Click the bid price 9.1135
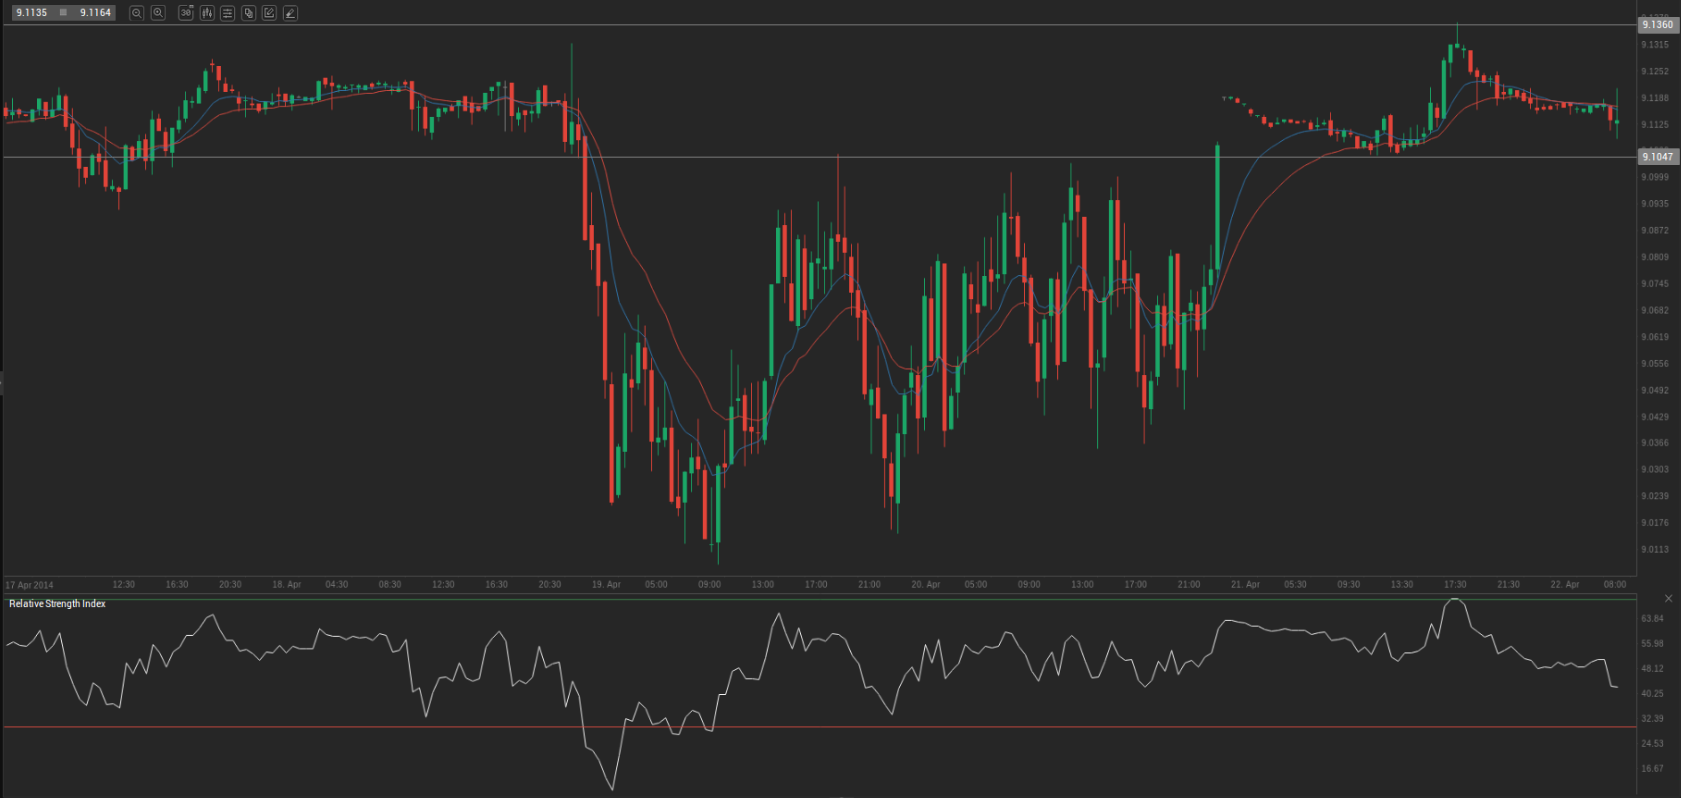 click(x=32, y=13)
